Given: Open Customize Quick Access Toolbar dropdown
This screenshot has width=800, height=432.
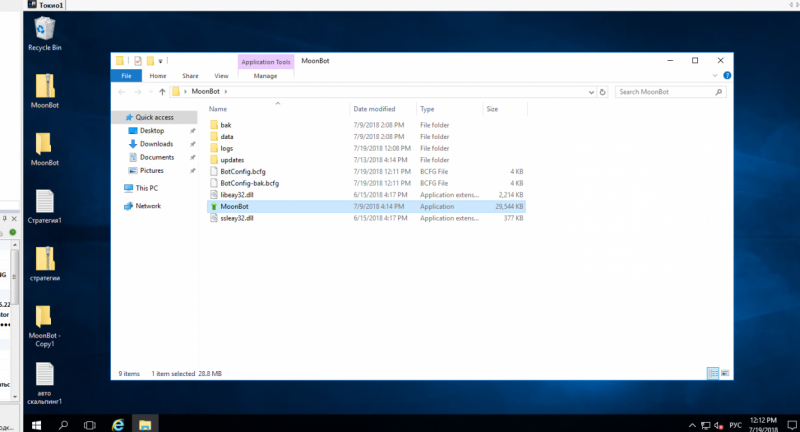Looking at the screenshot, I should pos(160,61).
